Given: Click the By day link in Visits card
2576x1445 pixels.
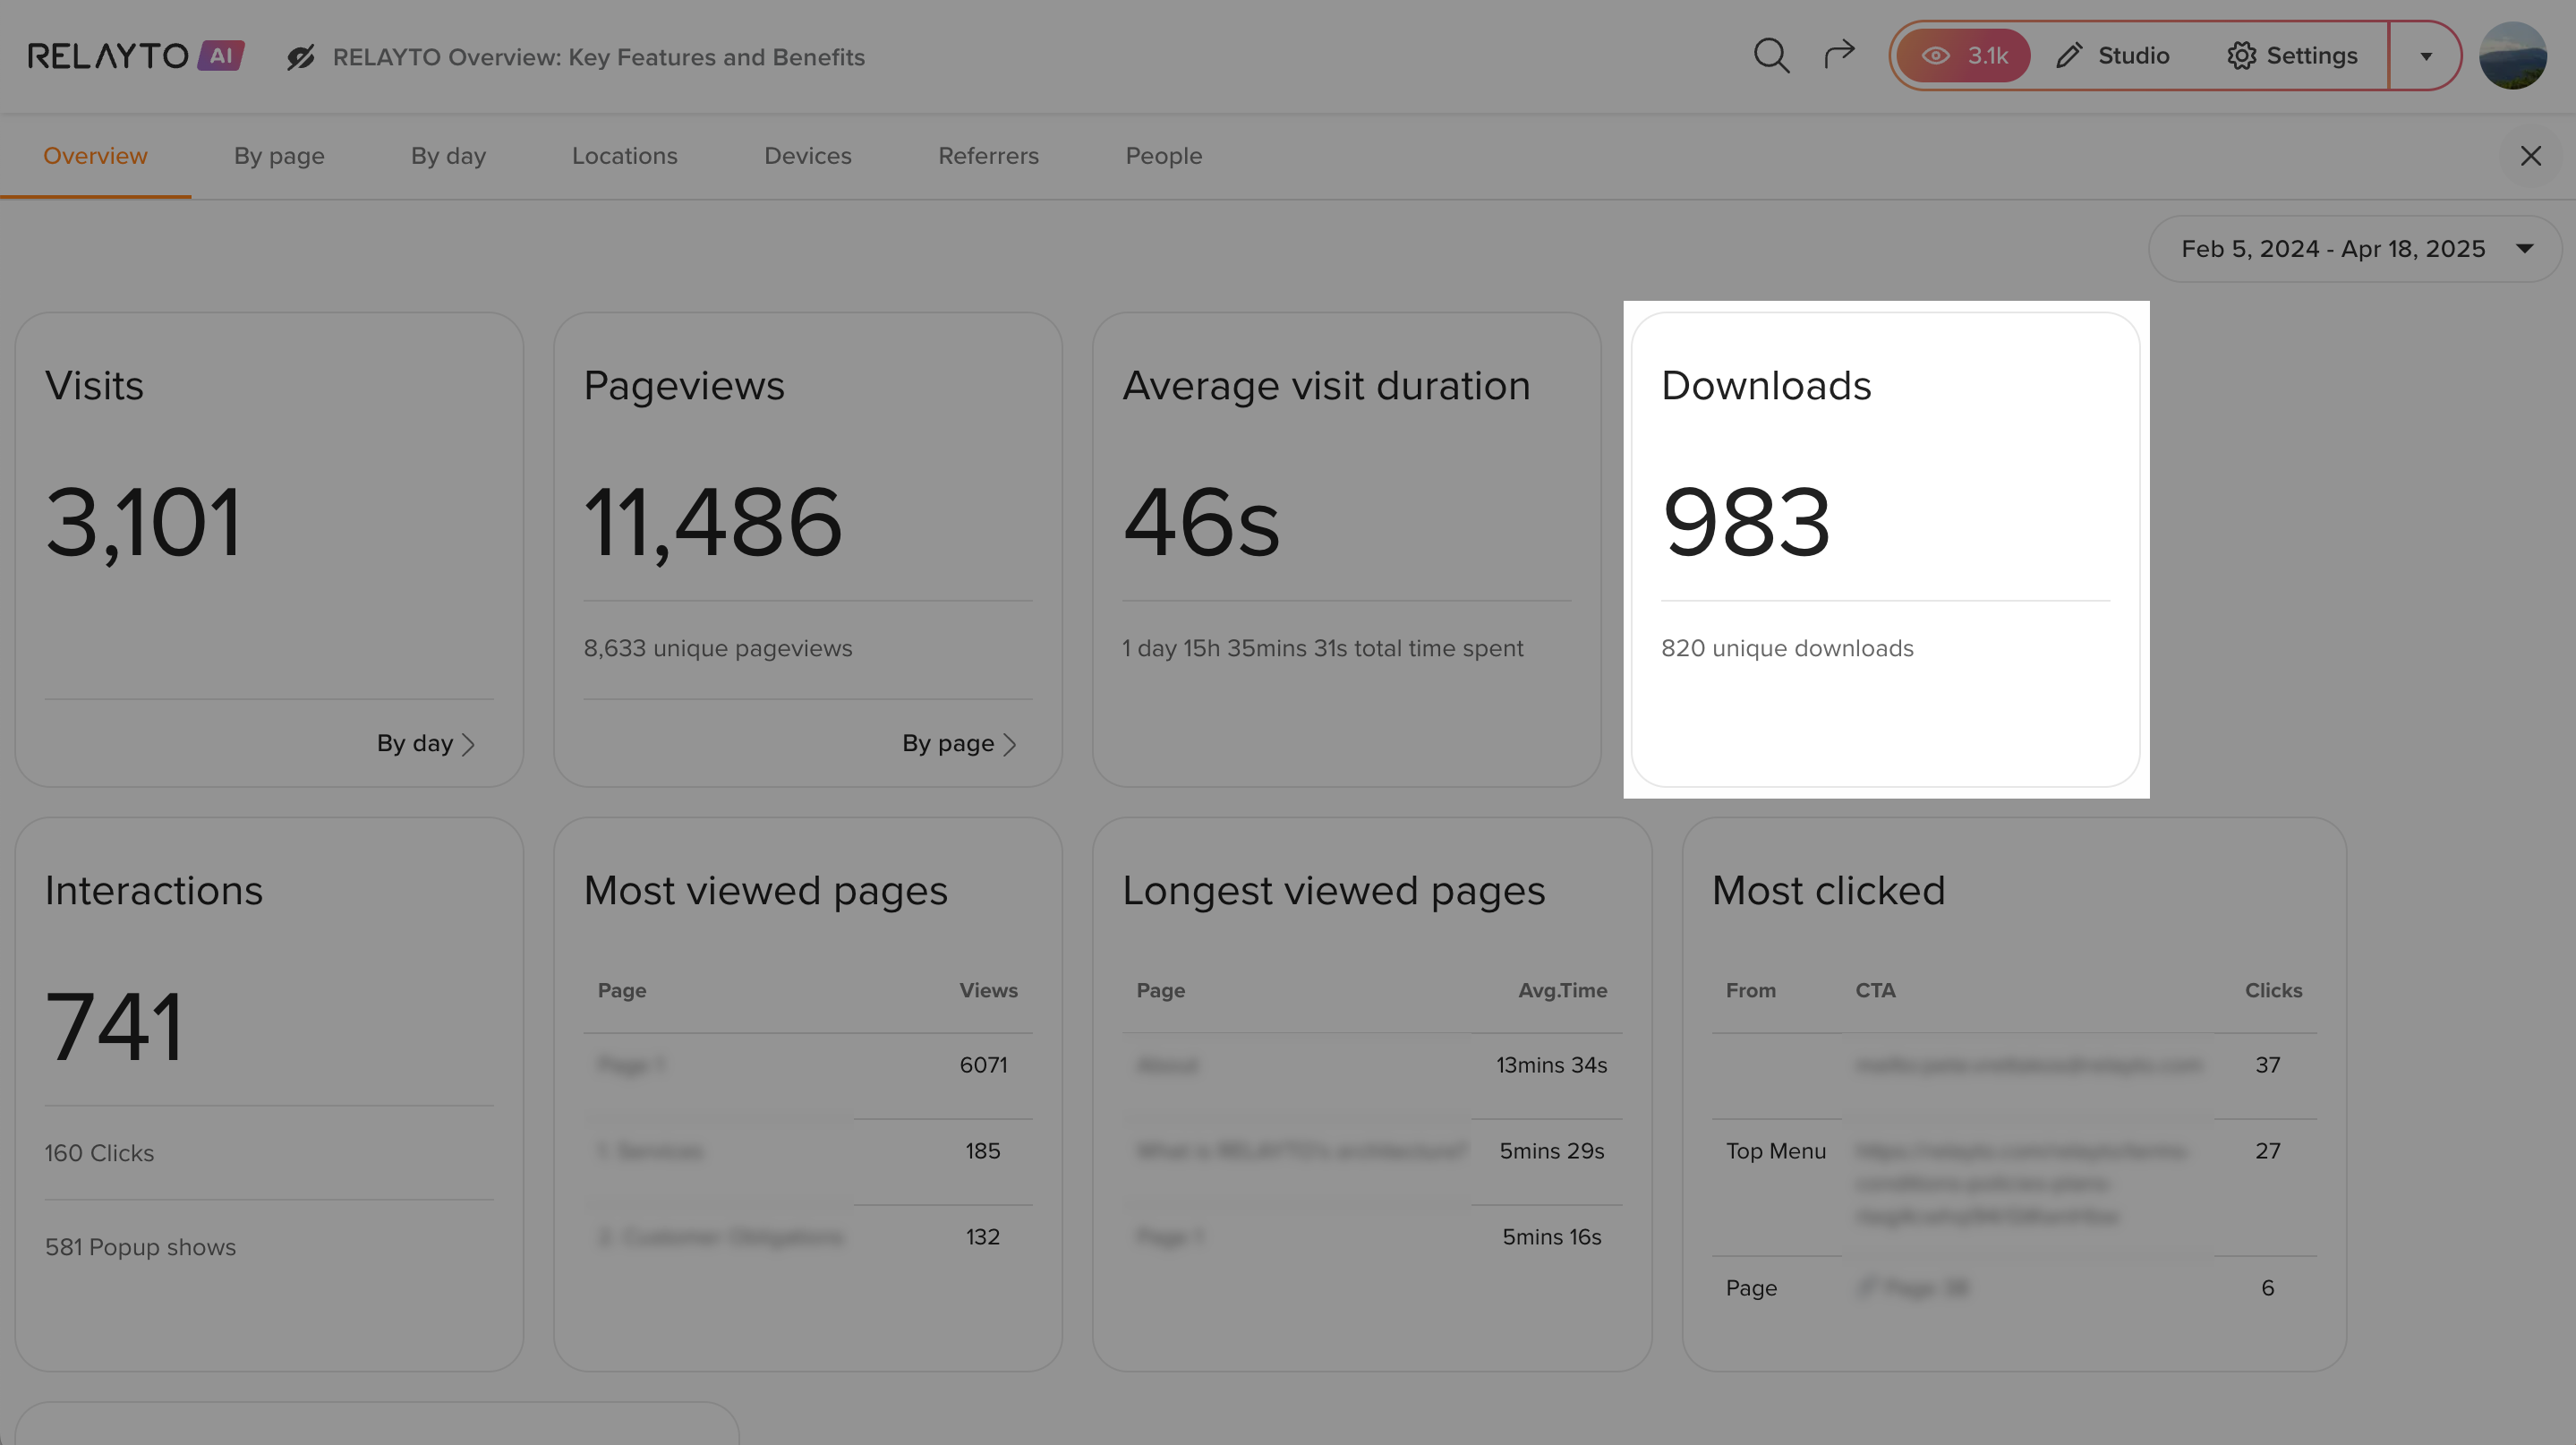Looking at the screenshot, I should 426,744.
